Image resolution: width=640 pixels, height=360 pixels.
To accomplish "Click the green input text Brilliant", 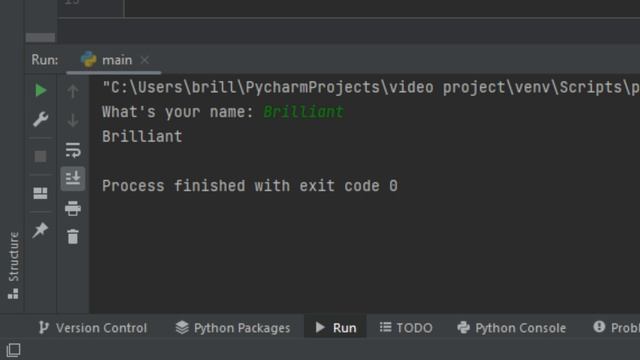I will pos(304,112).
